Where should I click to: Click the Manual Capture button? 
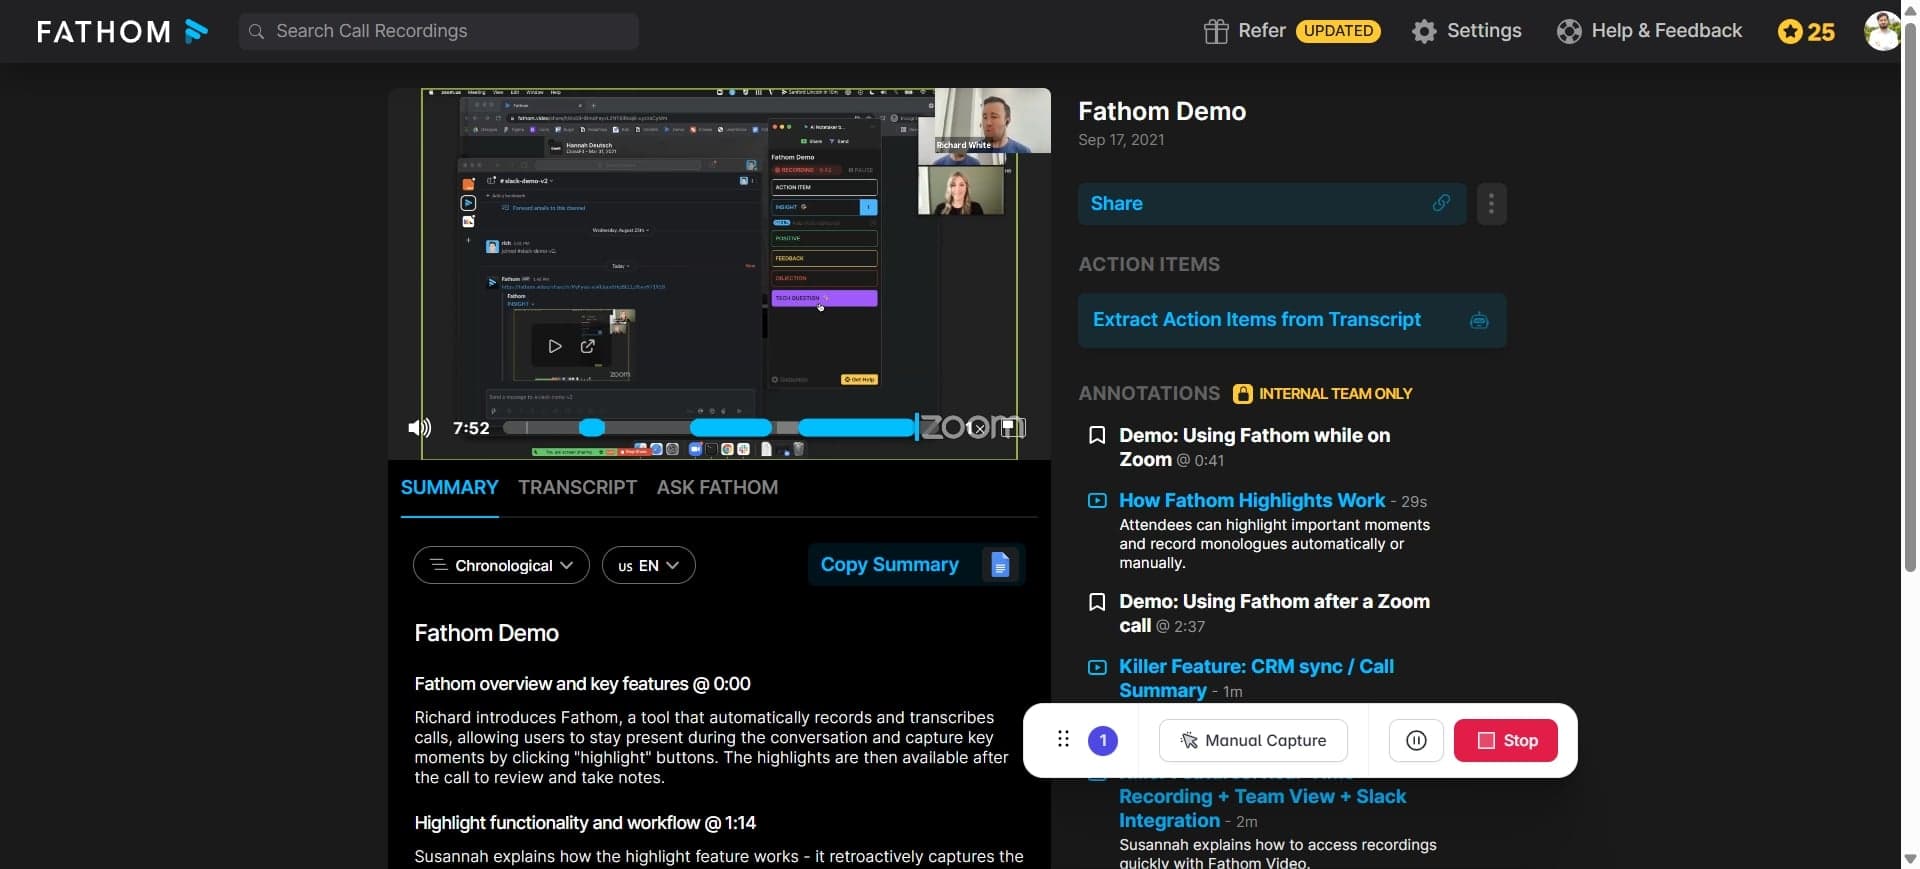(x=1253, y=741)
